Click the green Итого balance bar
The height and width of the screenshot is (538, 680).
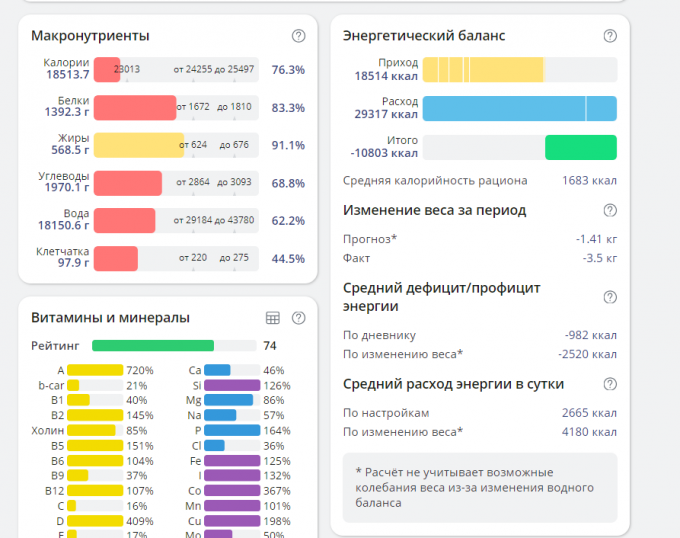(580, 147)
